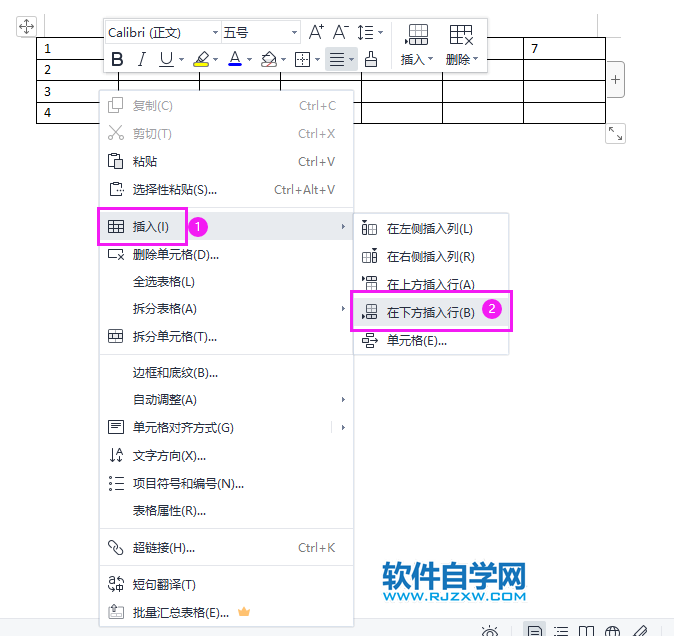Click the table resize handle
Screen dimensions: 674x636
615,133
